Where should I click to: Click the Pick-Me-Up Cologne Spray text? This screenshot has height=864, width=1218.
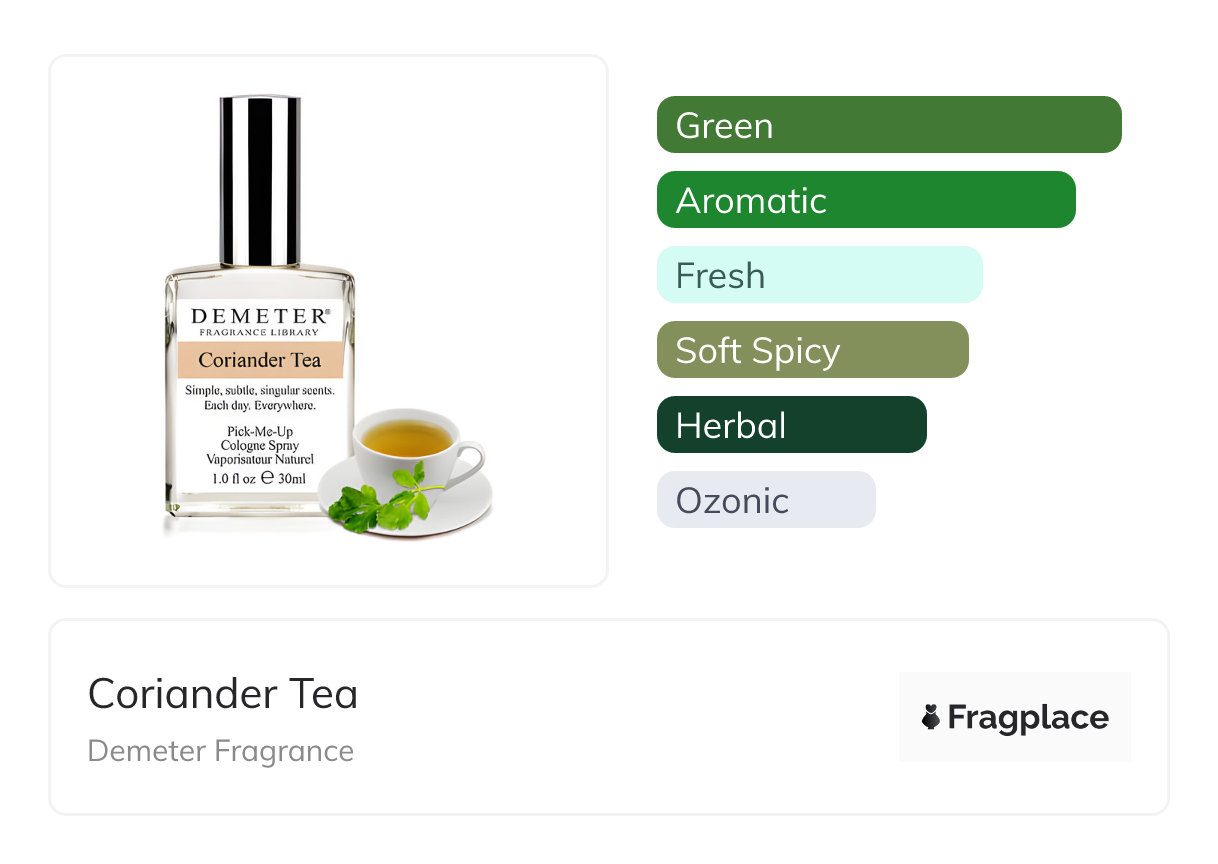click(260, 438)
